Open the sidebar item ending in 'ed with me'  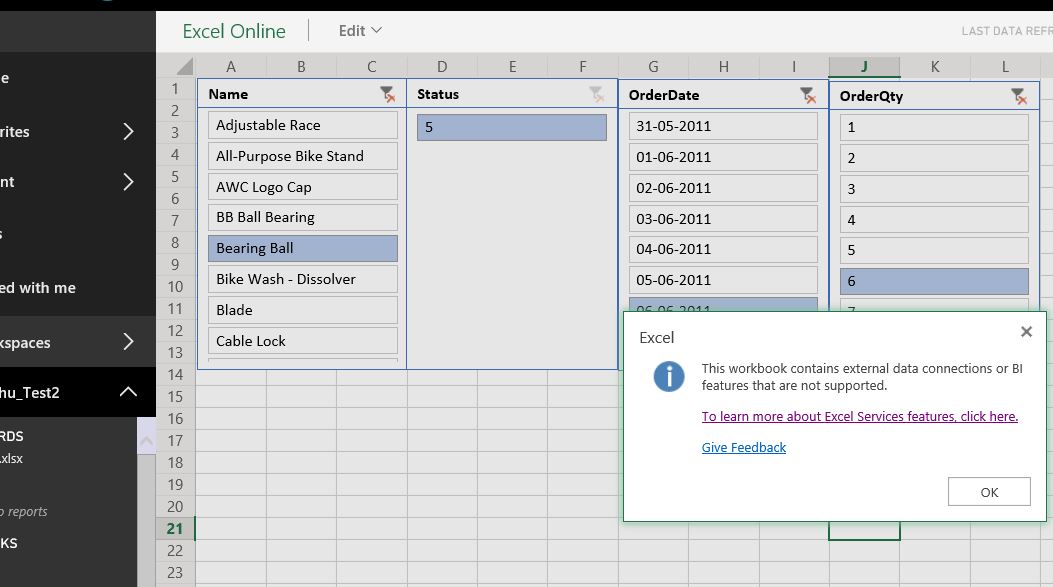[x=38, y=288]
